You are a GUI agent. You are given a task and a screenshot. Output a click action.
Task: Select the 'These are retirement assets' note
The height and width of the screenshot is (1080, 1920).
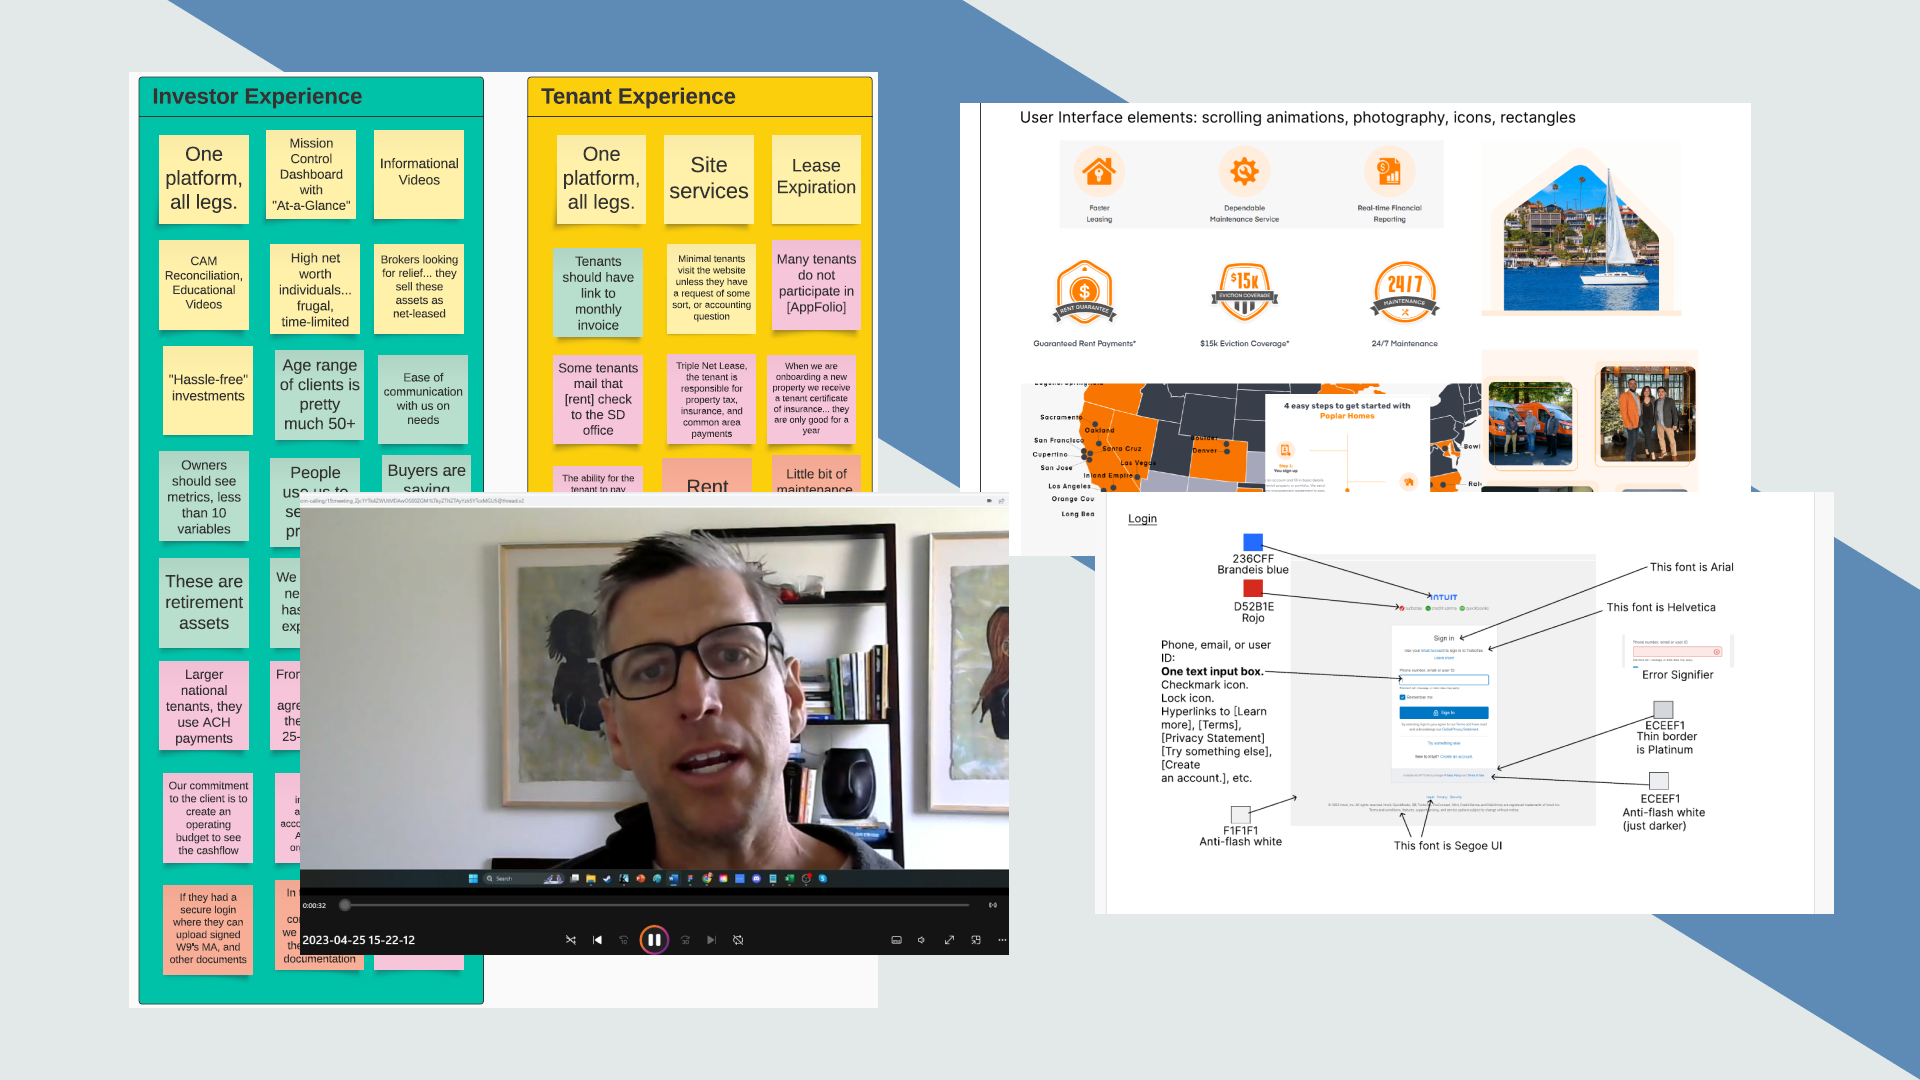pyautogui.click(x=204, y=603)
